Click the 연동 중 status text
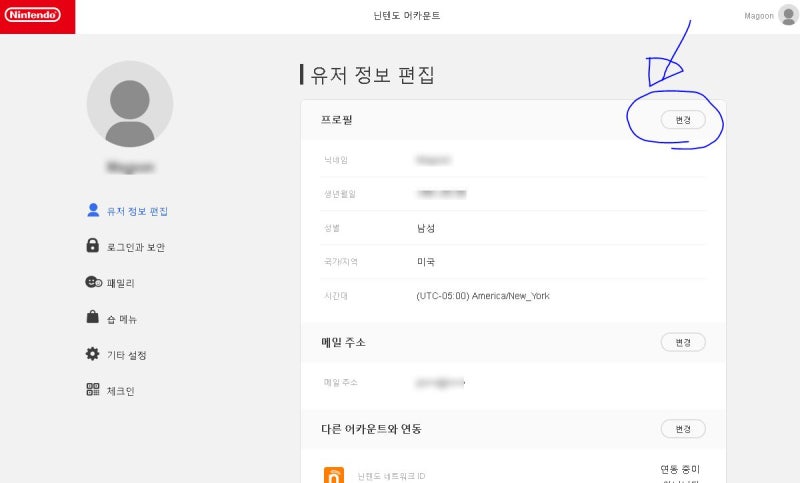Viewport: 800px width, 483px height. point(680,469)
